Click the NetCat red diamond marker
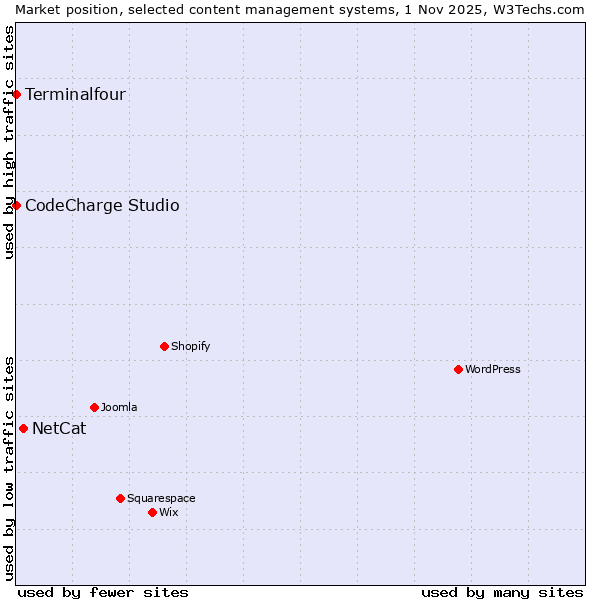 coord(23,429)
